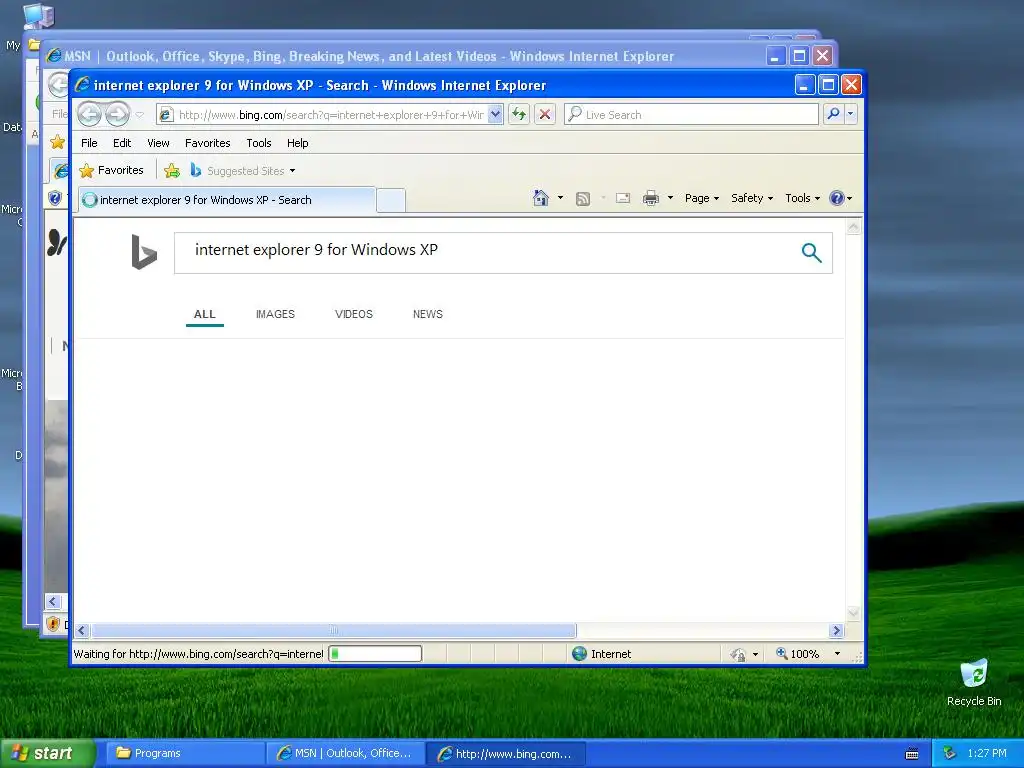Viewport: 1024px width, 768px height.
Task: Go back using the Back arrow button
Action: tap(89, 114)
